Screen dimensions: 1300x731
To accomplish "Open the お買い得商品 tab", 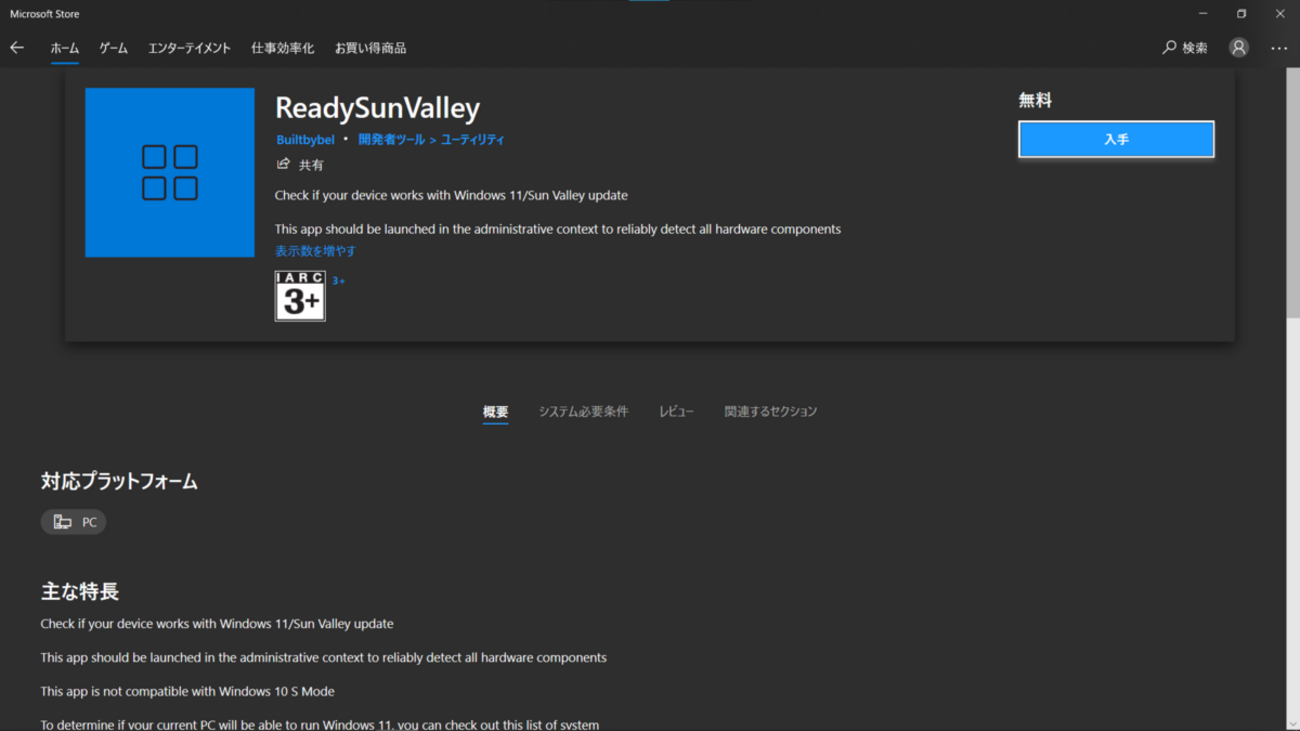I will (370, 48).
